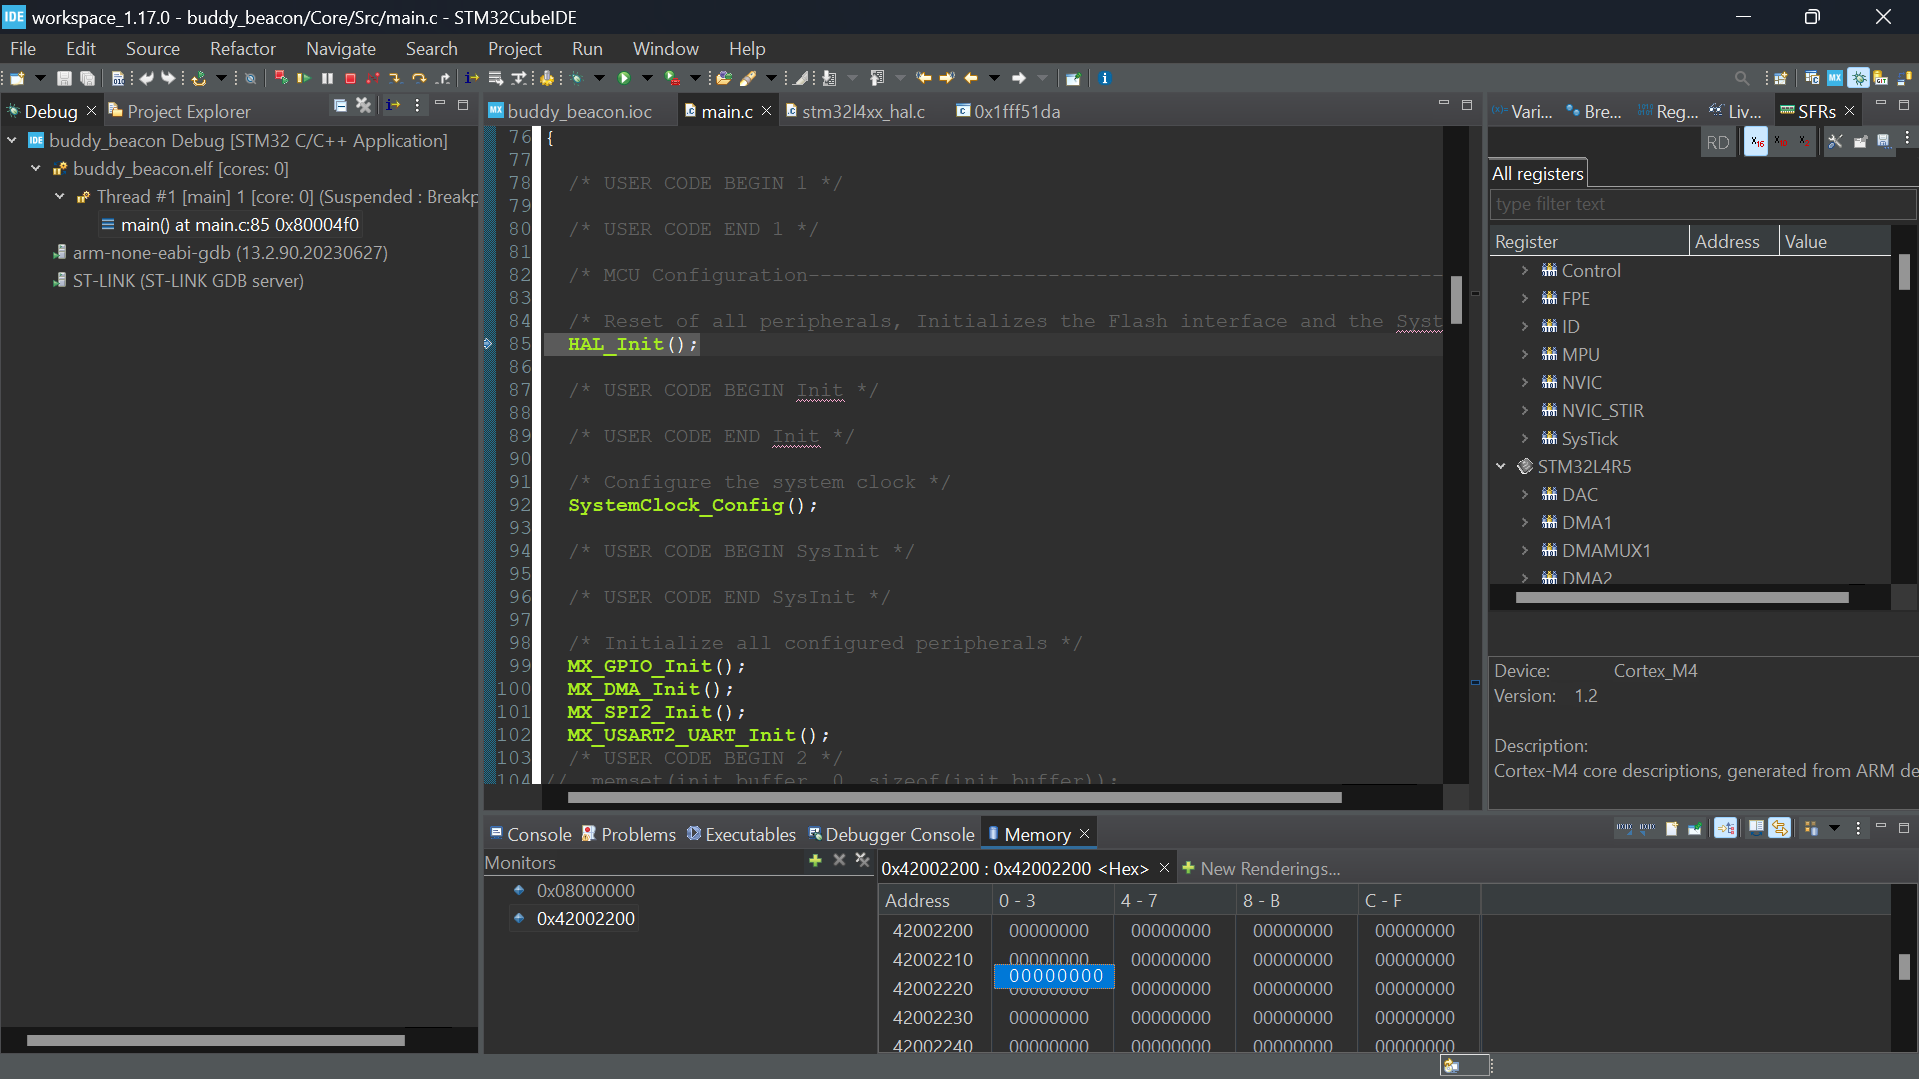
Task: Toggle decimal X10 format in SFRs
Action: pyautogui.click(x=1781, y=142)
